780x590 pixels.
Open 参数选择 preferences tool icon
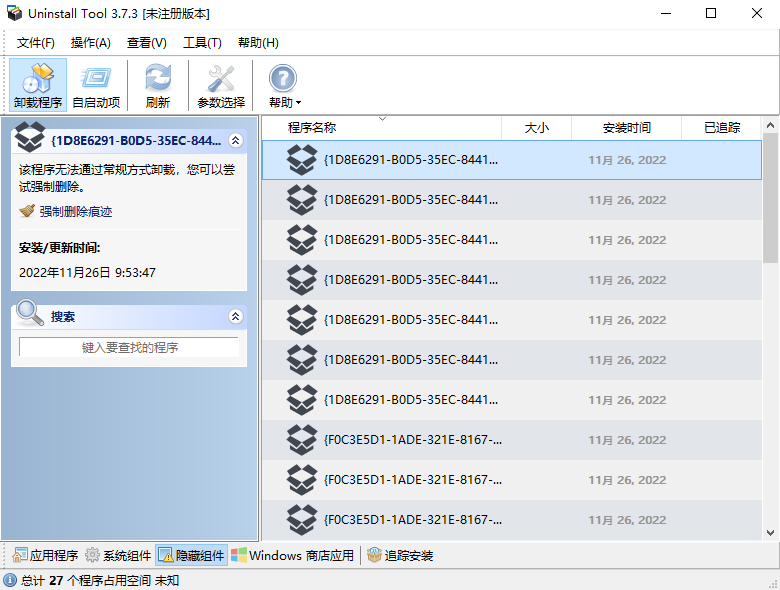tap(220, 79)
